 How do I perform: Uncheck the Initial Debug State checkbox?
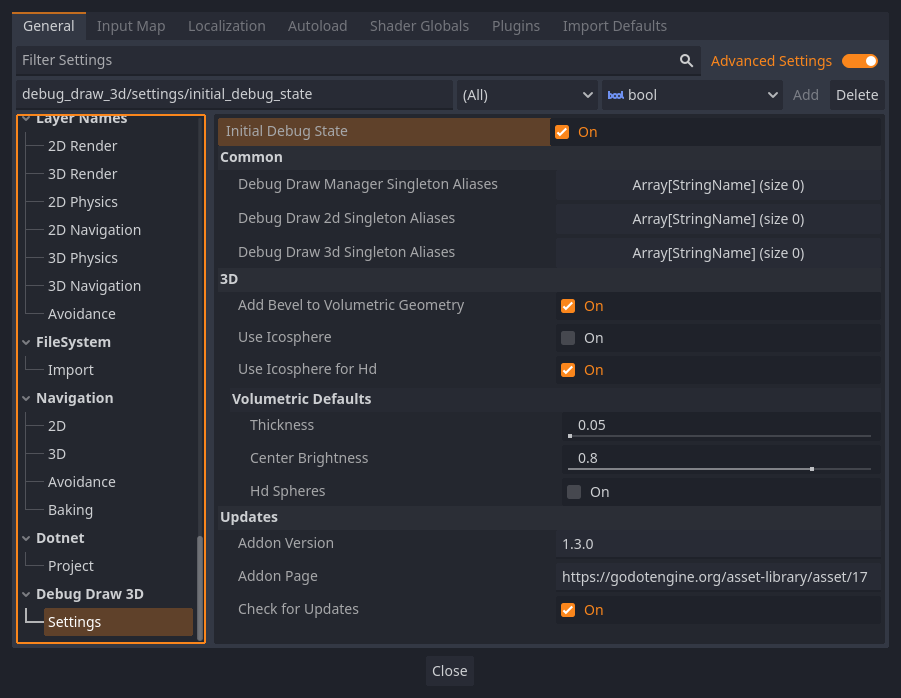tap(562, 132)
